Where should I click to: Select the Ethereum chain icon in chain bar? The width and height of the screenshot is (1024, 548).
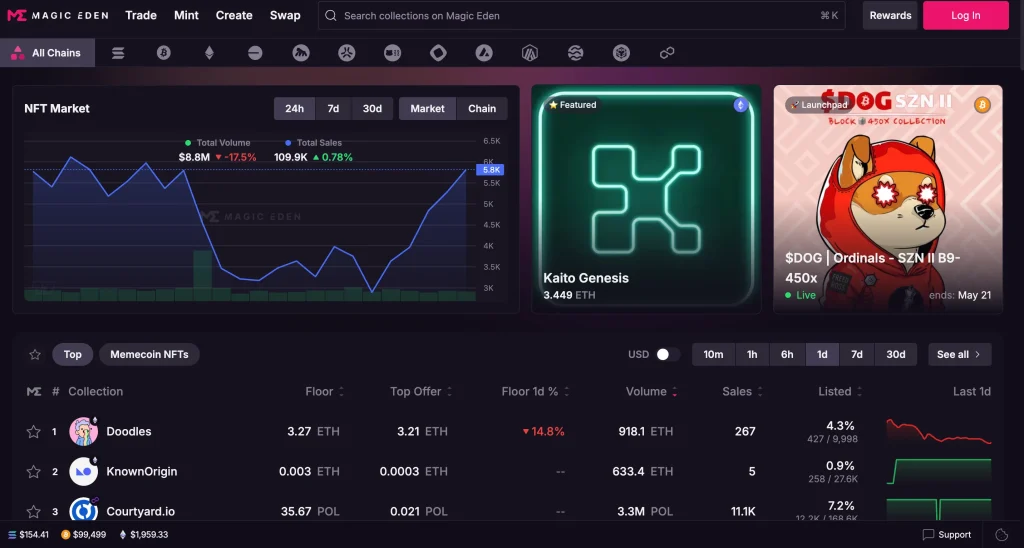[x=210, y=53]
